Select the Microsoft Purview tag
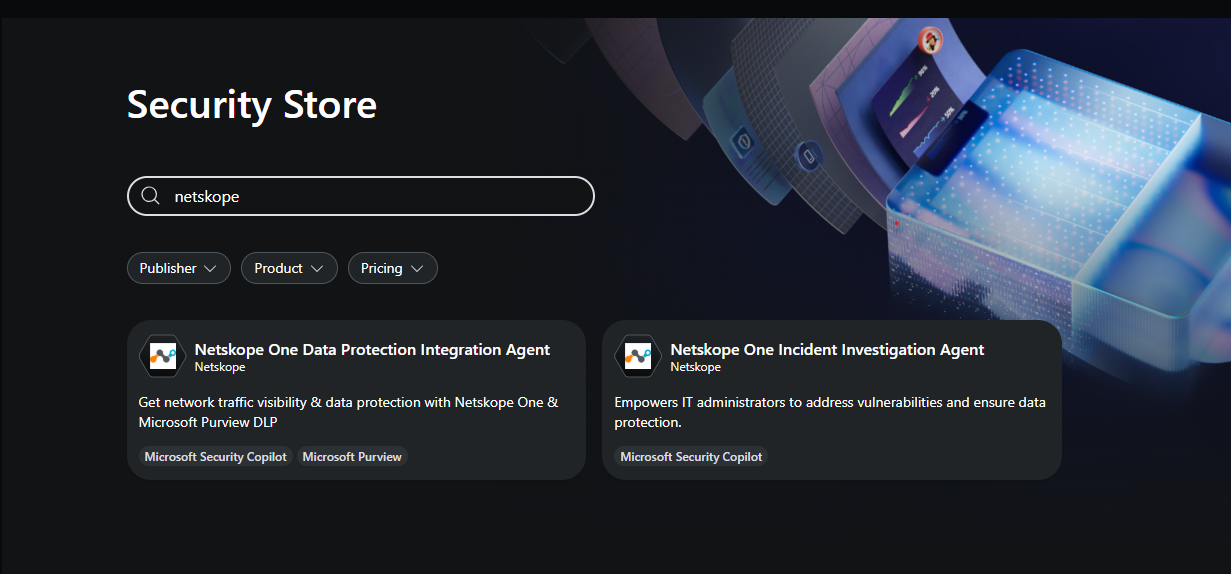 tap(352, 456)
